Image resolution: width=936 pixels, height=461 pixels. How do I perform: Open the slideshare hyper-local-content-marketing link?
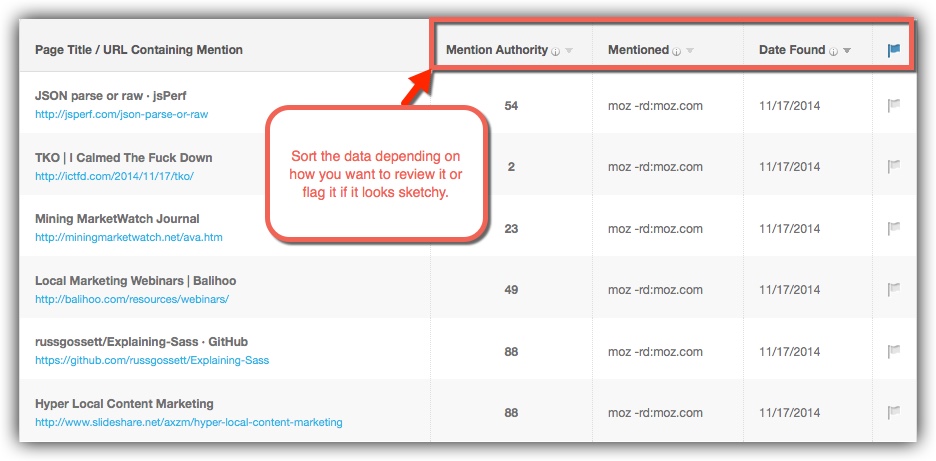[x=189, y=422]
